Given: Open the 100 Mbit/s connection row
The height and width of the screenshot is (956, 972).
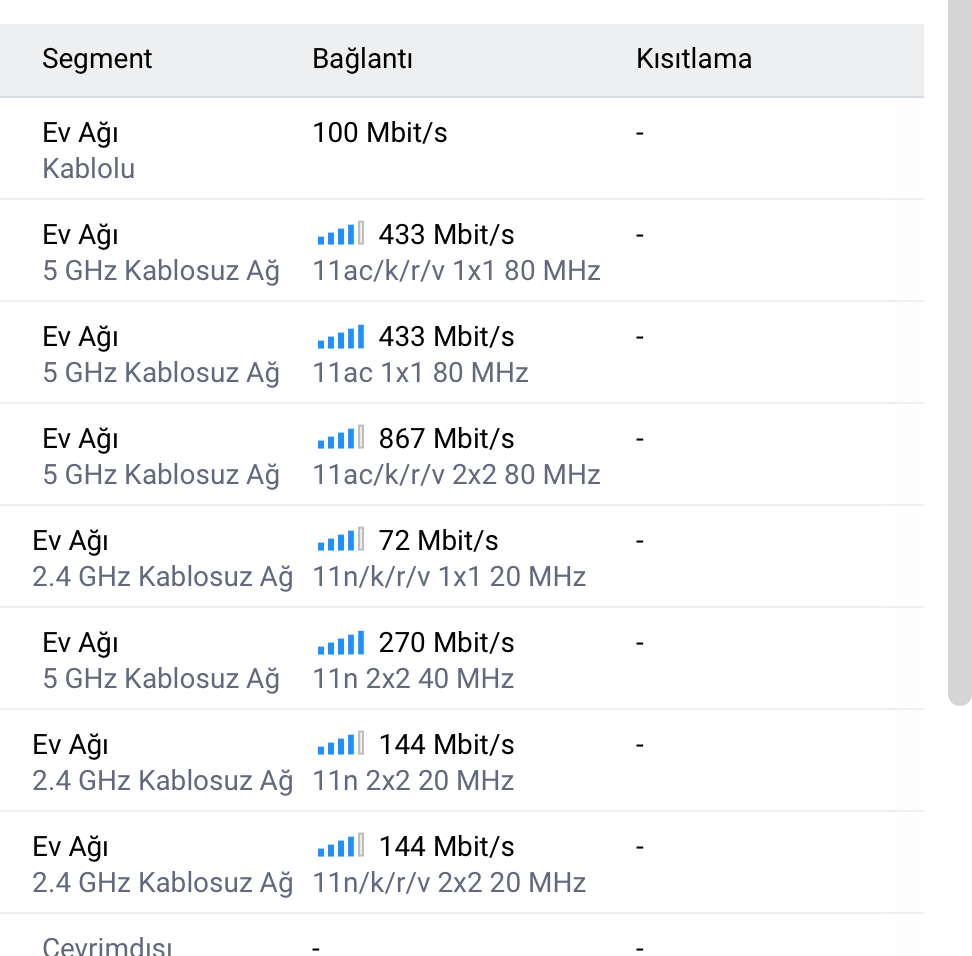Looking at the screenshot, I should (x=462, y=149).
